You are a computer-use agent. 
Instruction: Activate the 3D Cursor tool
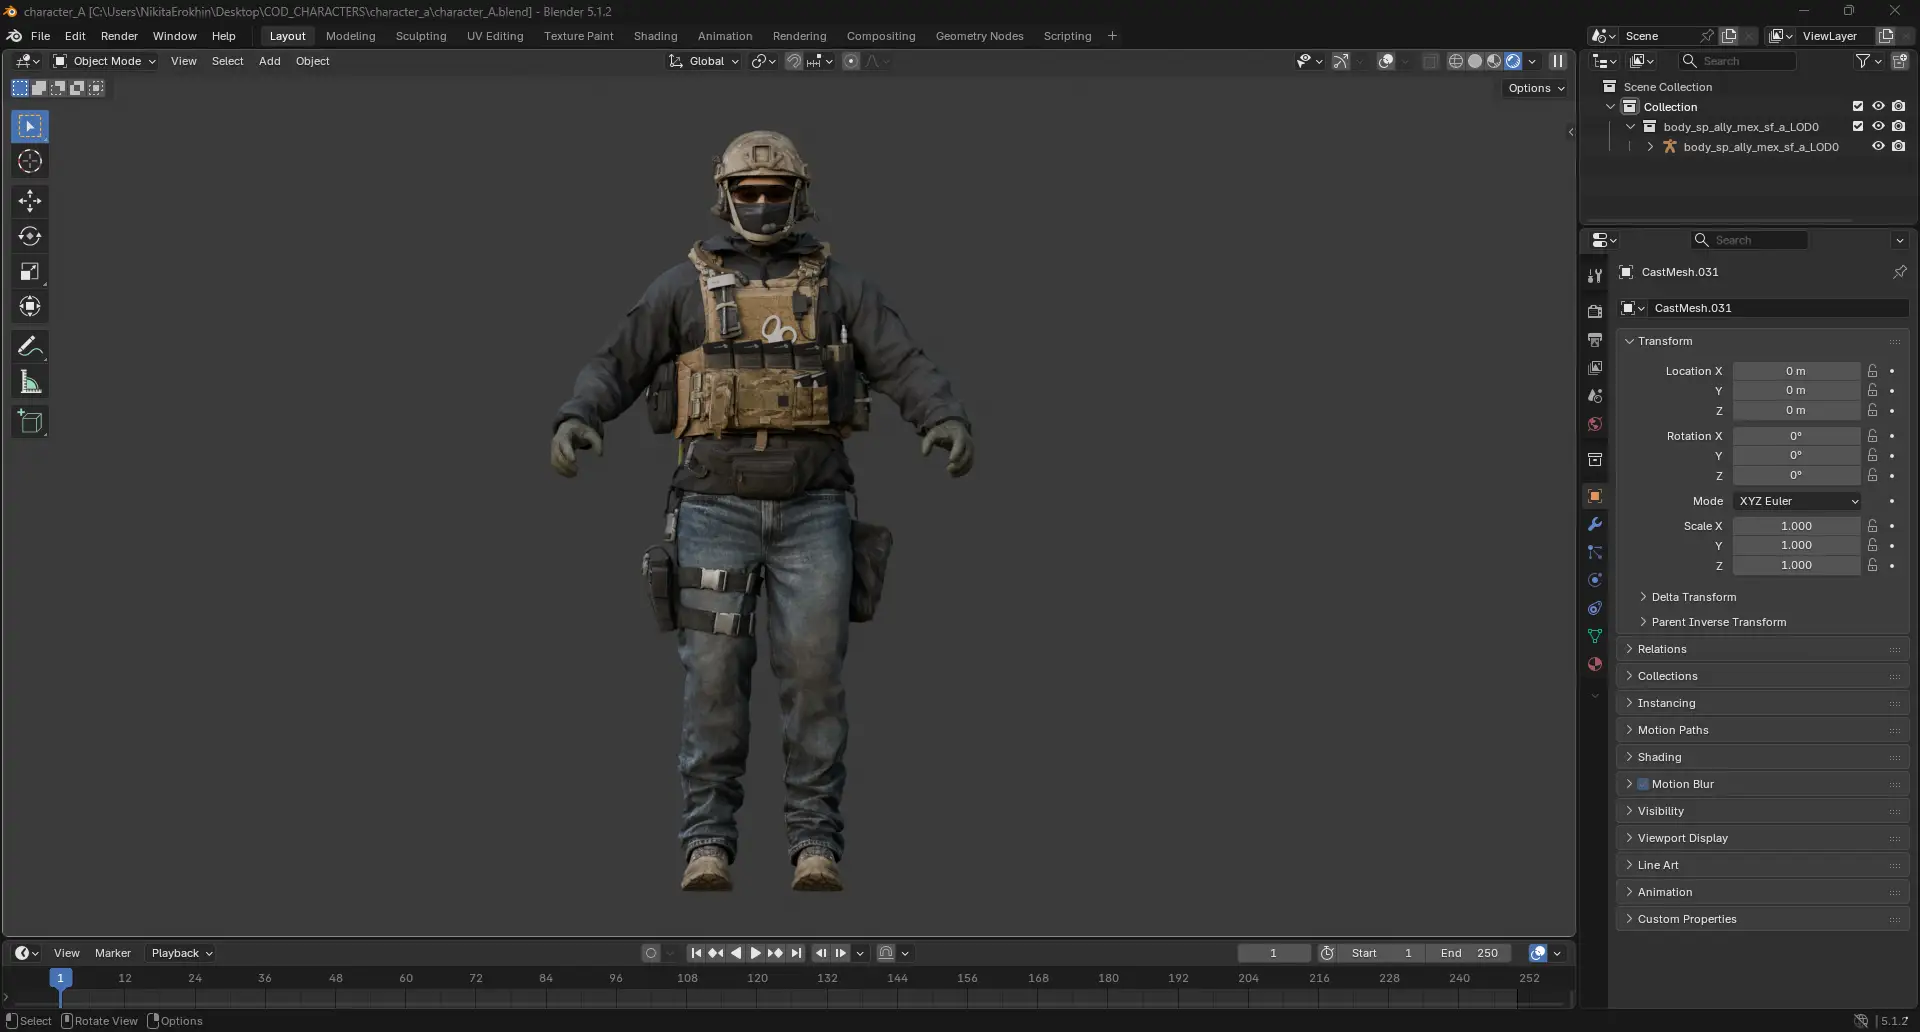pos(30,161)
